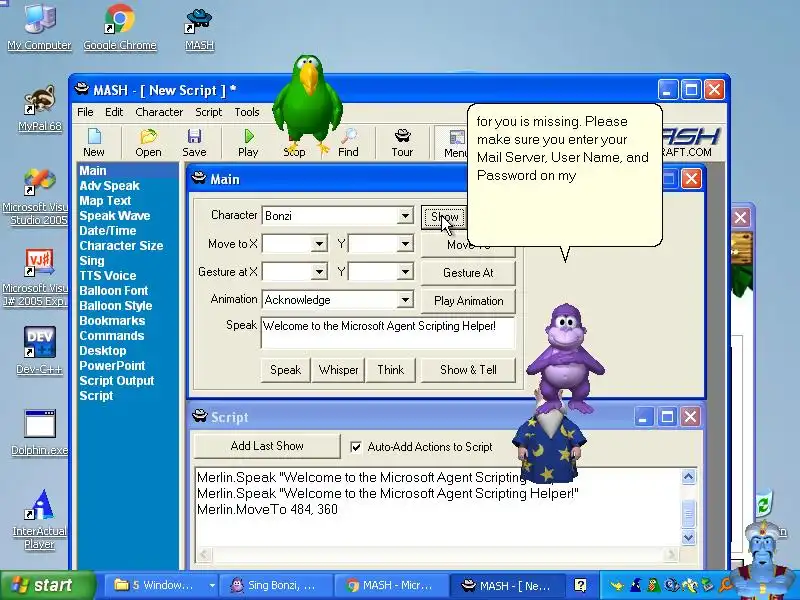This screenshot has width=800, height=600.
Task: Open the Edit menu
Action: [114, 112]
